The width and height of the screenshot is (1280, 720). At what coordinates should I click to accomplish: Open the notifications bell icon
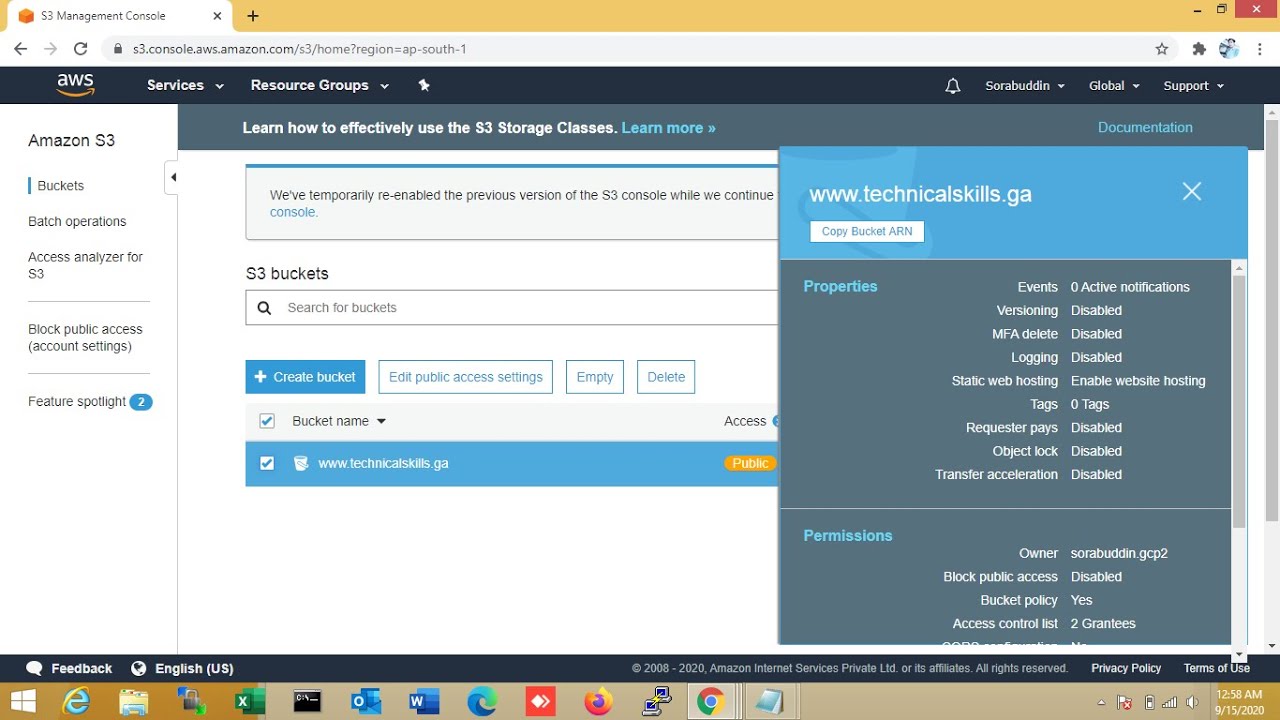[953, 86]
